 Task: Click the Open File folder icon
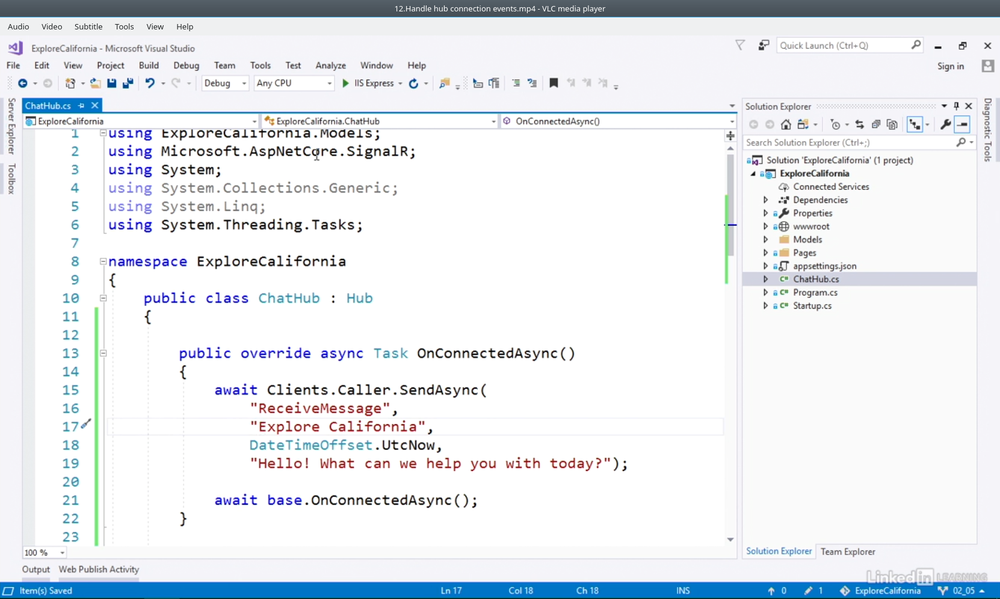(x=95, y=83)
